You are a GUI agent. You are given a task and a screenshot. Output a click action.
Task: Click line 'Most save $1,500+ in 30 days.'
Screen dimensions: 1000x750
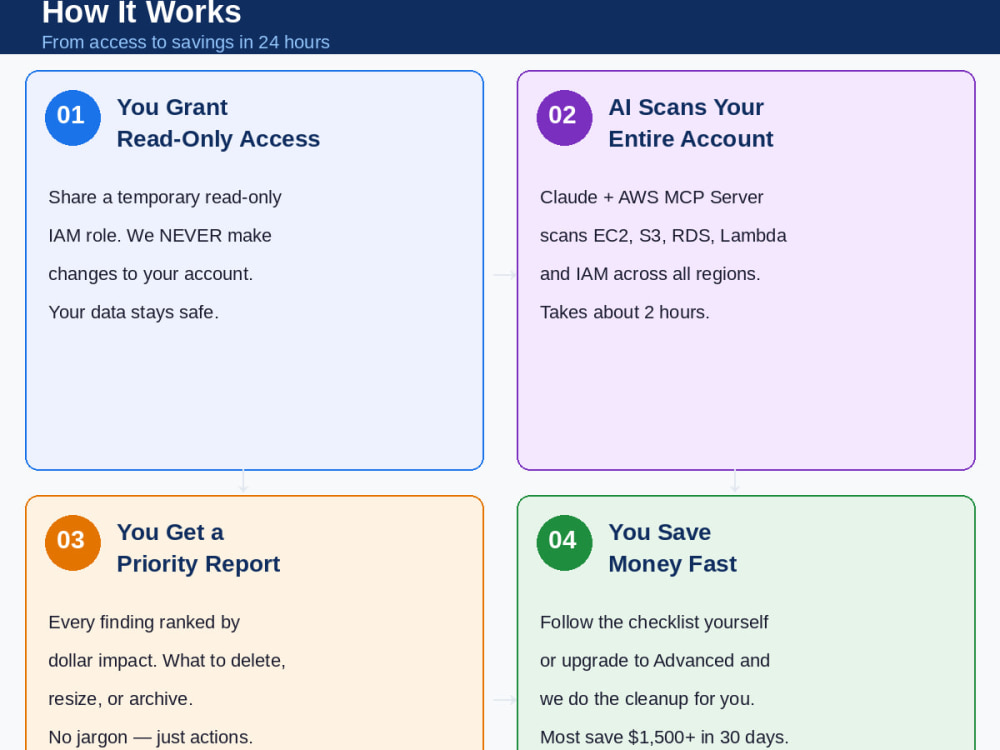665,737
